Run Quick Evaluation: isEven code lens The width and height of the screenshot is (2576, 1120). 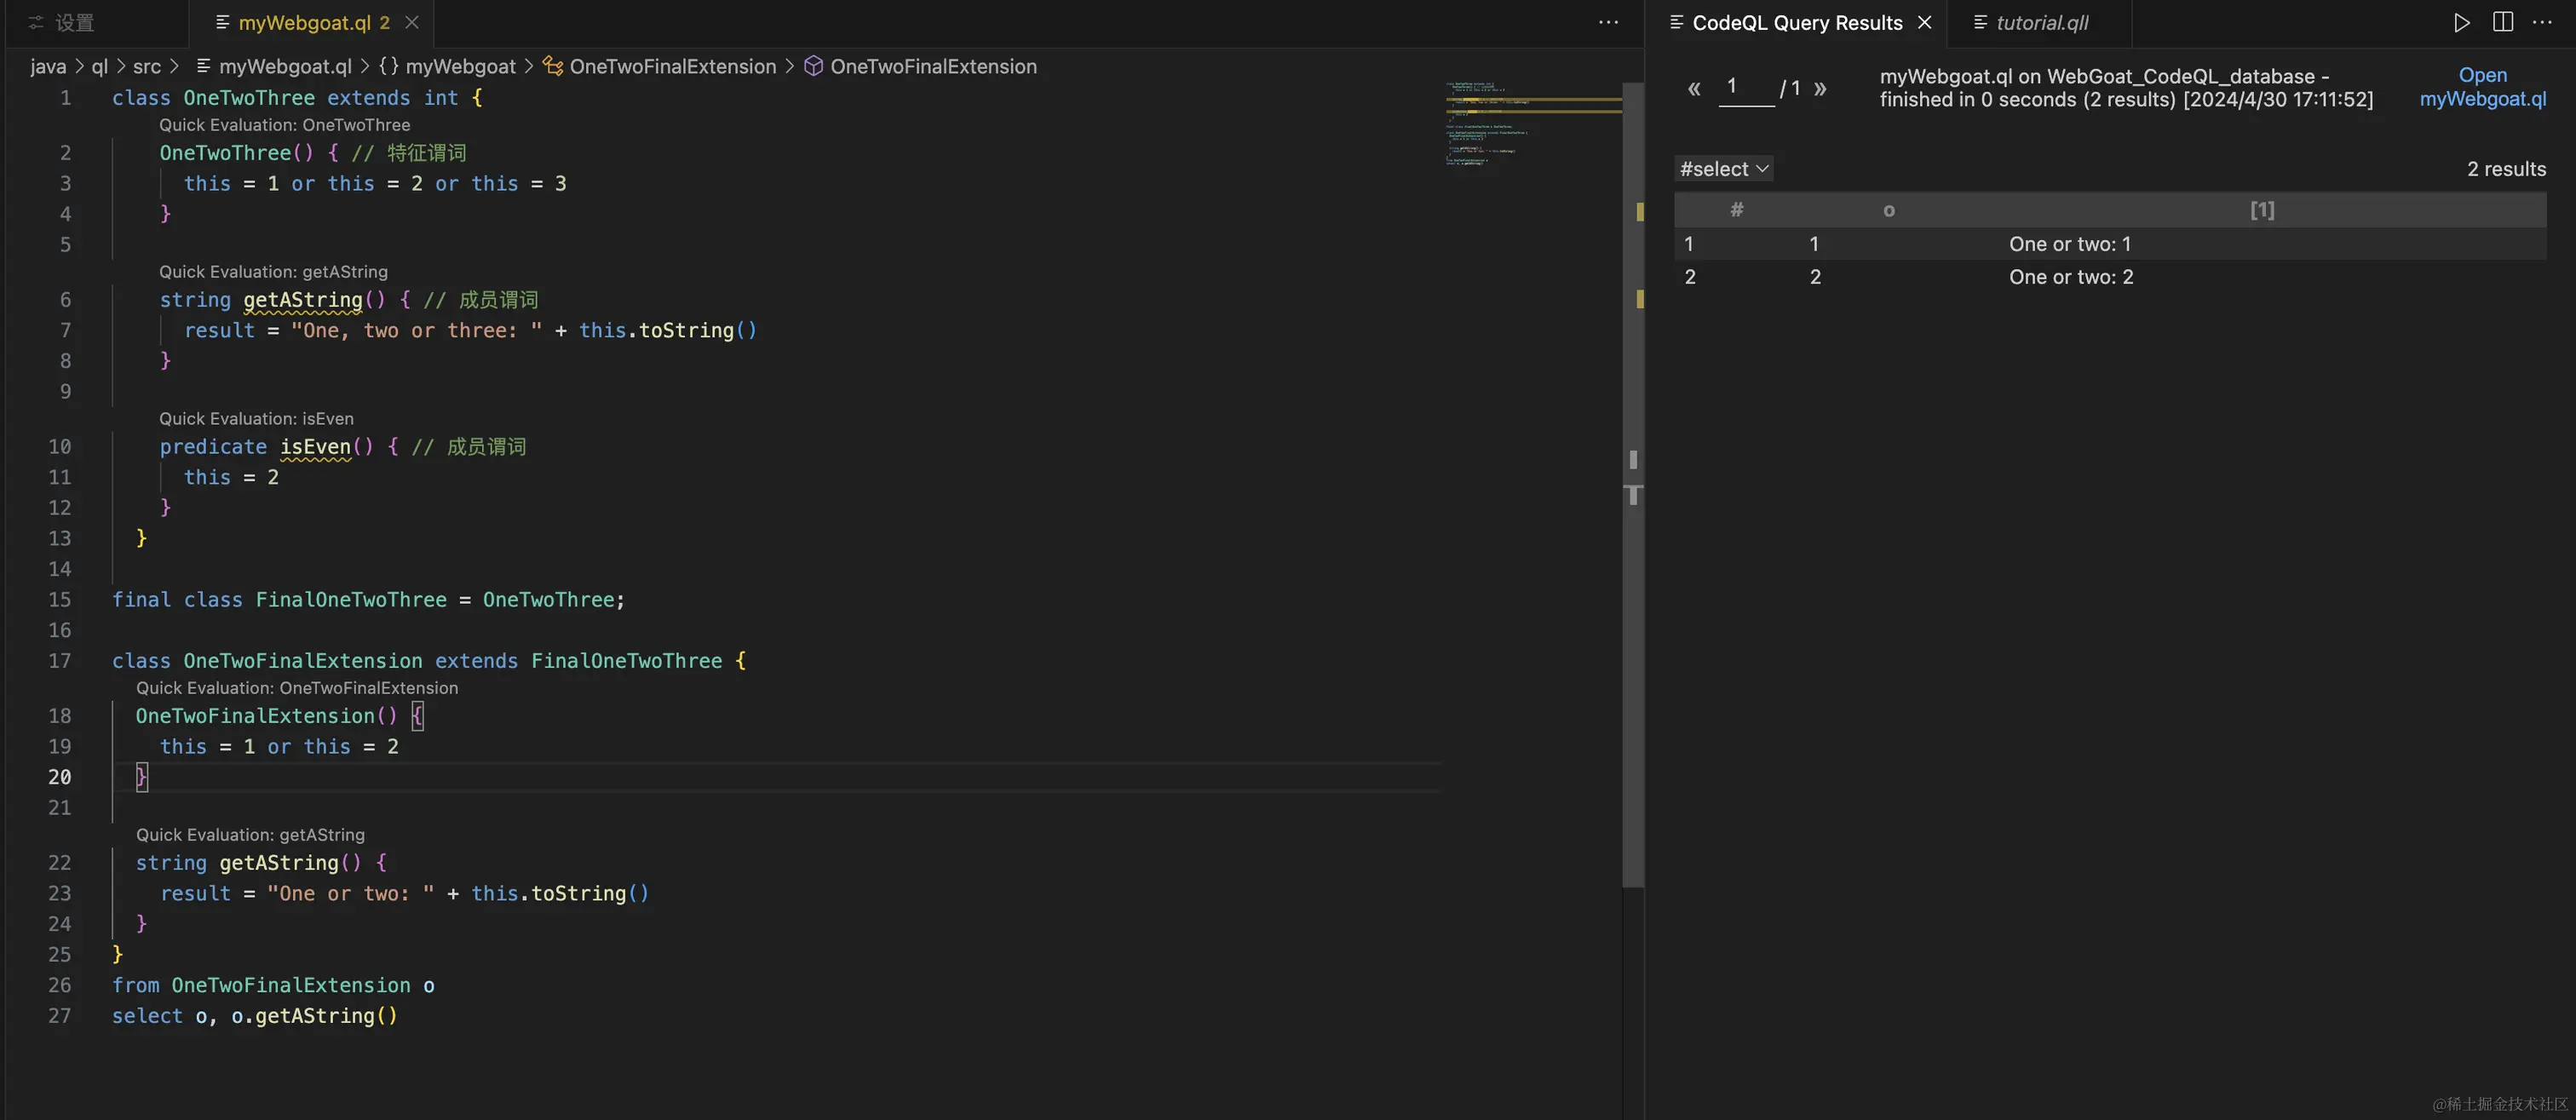point(256,419)
